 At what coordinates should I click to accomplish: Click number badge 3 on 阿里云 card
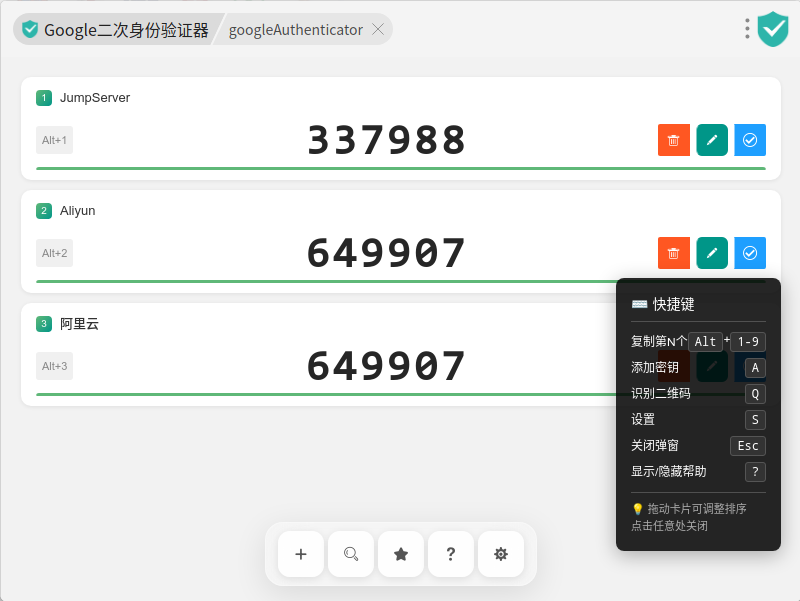click(x=44, y=323)
